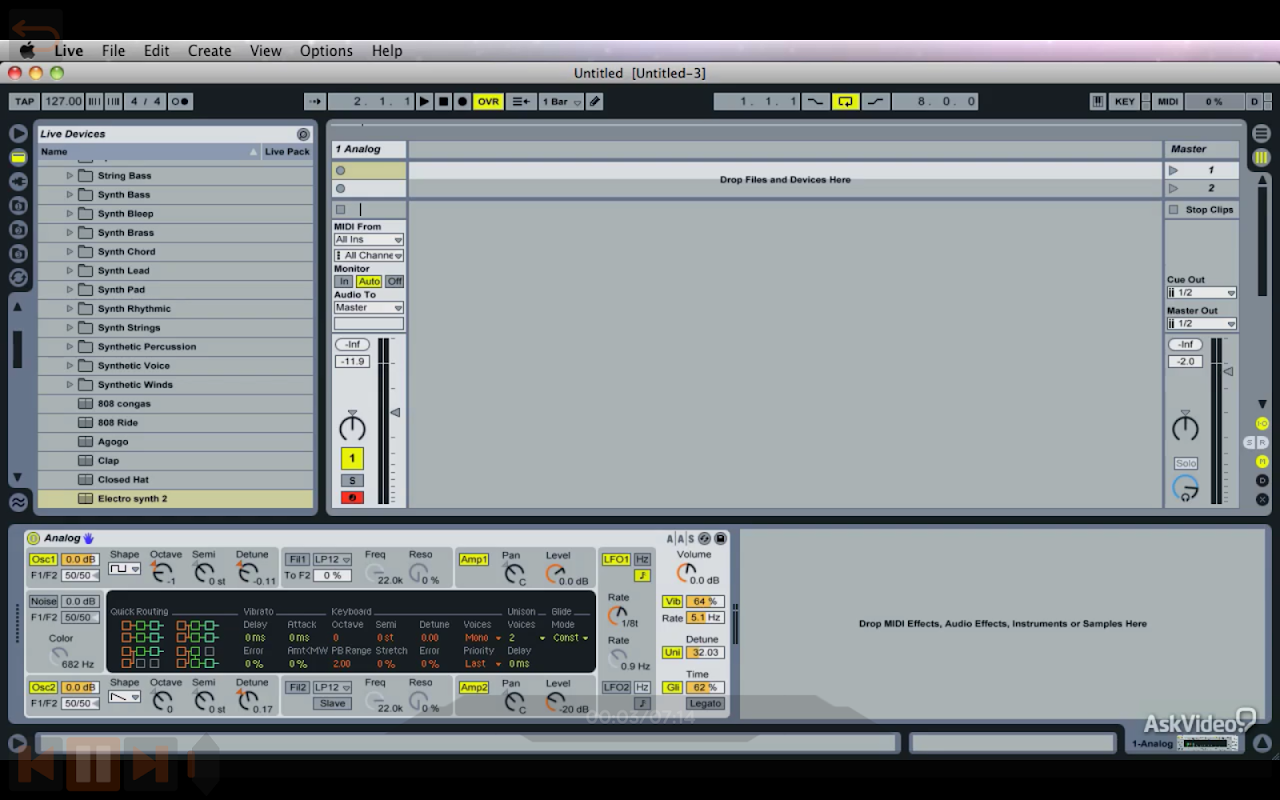Click the blue preview volume knob
Viewport: 1280px width, 800px height.
[1185, 489]
